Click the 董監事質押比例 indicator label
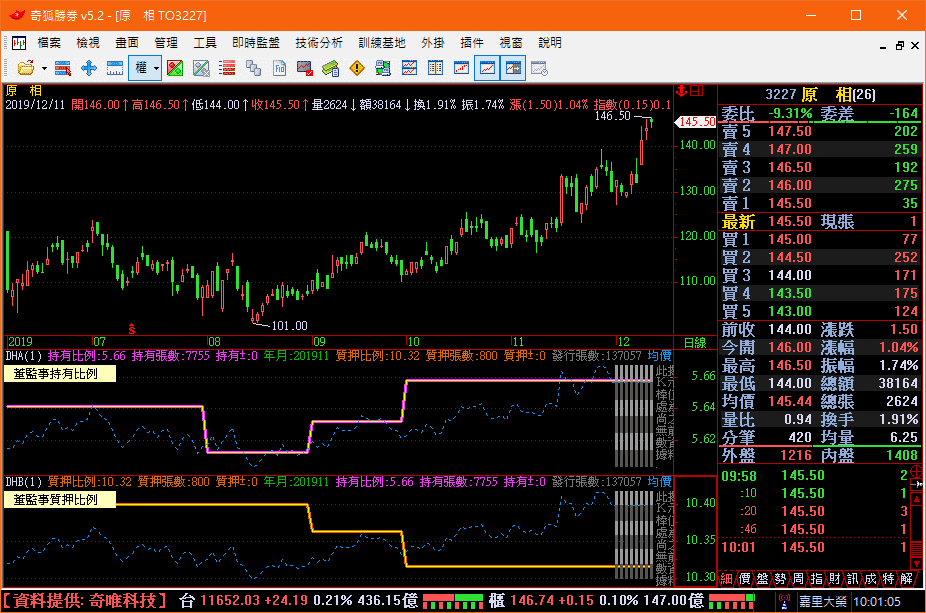This screenshot has height=613, width=926. click(60, 500)
